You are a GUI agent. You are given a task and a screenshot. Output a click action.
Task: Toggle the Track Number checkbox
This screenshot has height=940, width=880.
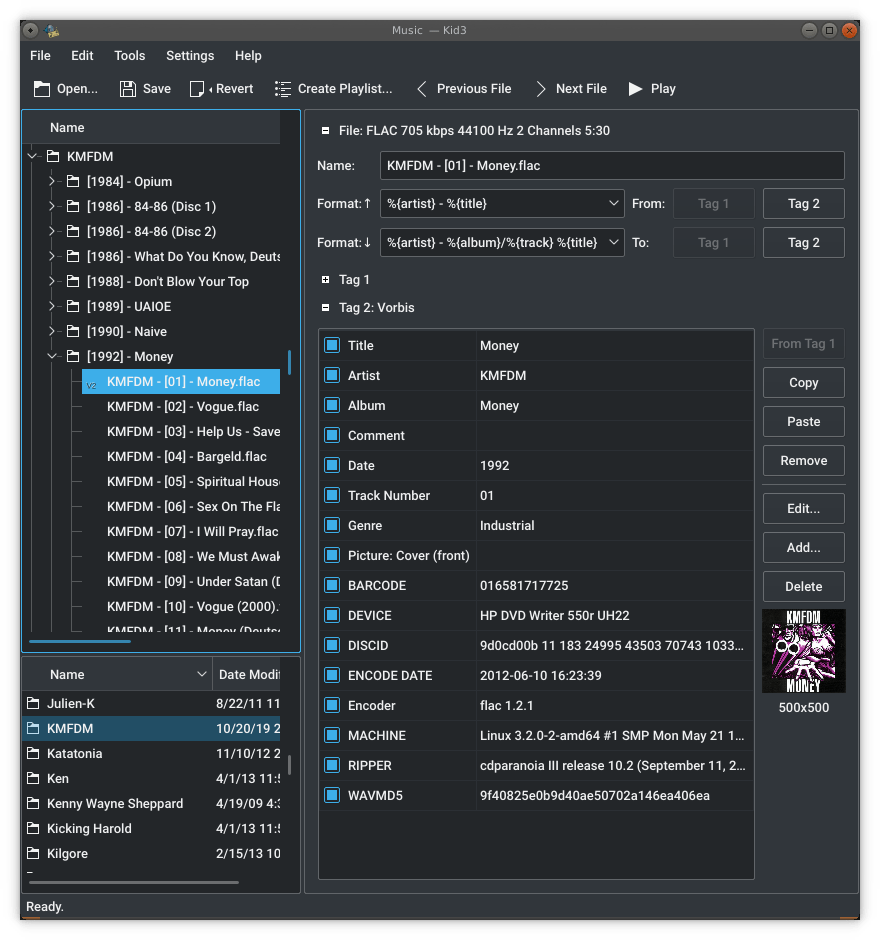tap(332, 495)
